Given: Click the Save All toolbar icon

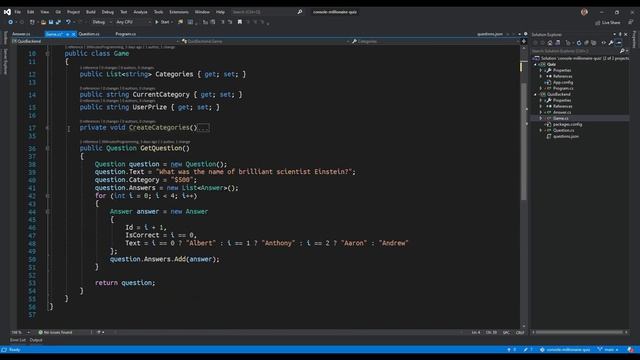Looking at the screenshot, I should [x=58, y=22].
